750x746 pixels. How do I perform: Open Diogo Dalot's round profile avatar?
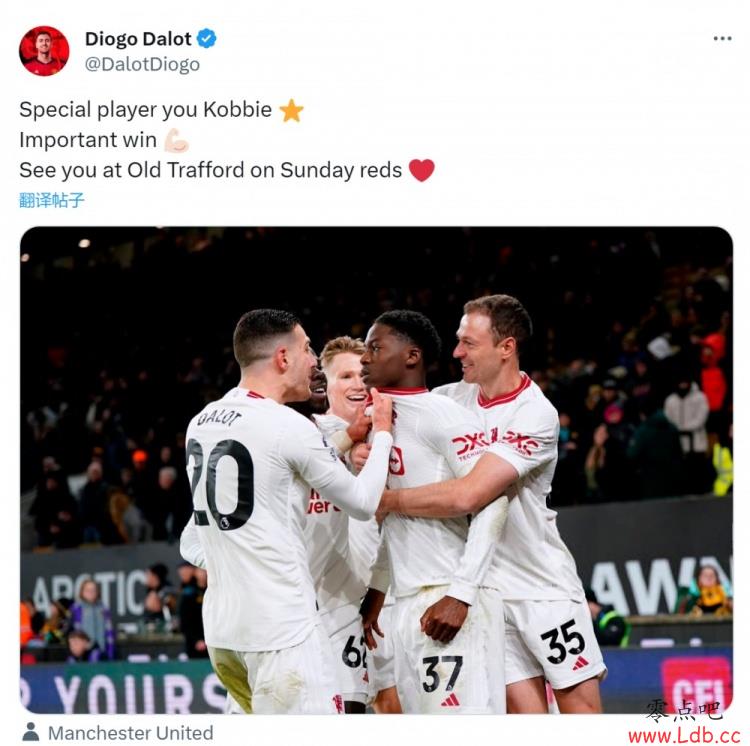click(x=44, y=51)
